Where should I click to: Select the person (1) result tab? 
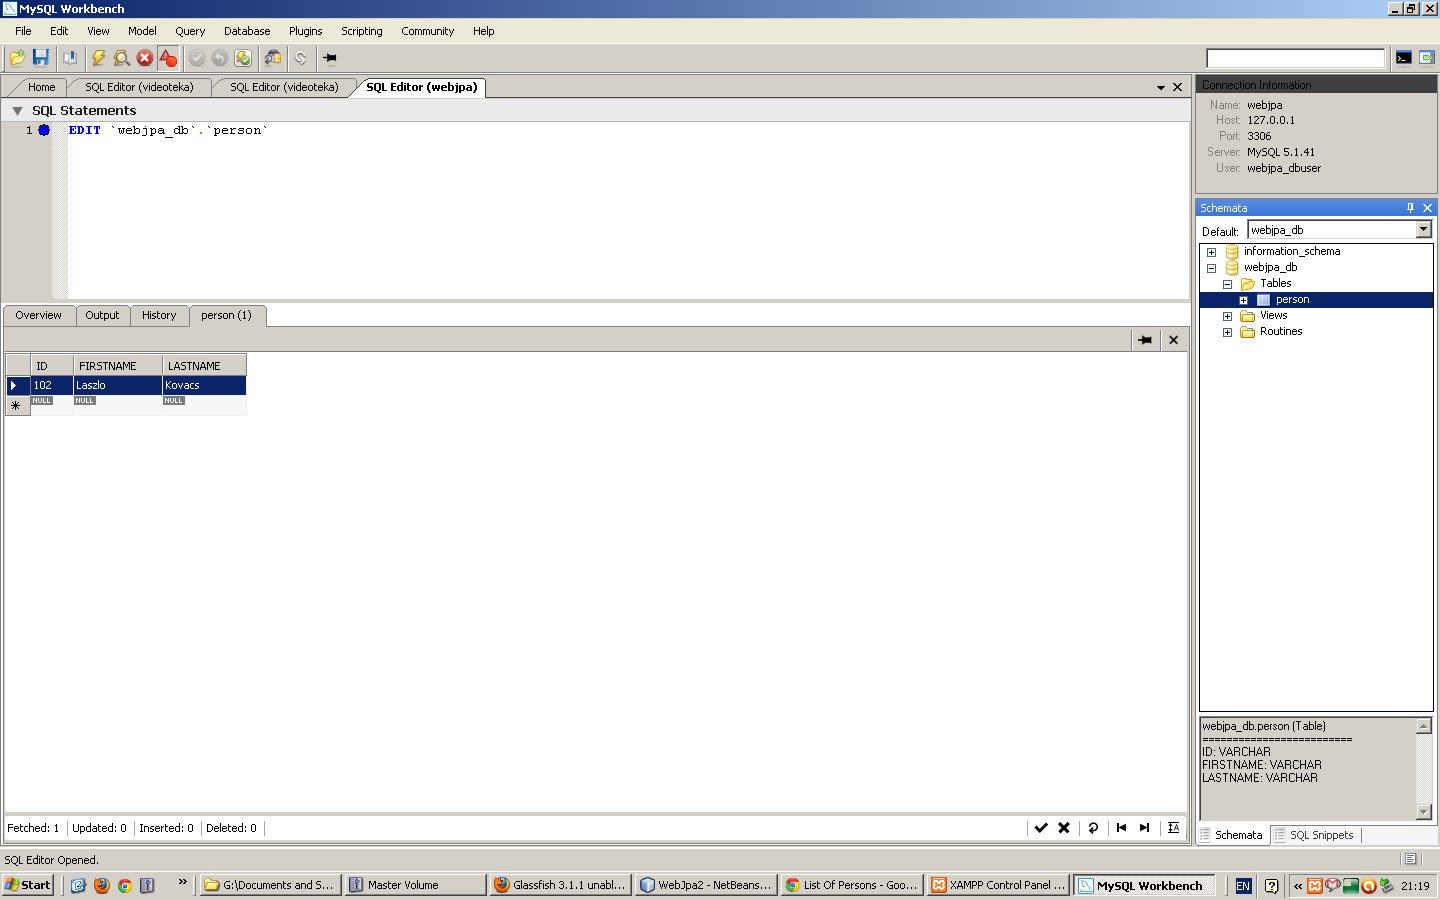(226, 315)
